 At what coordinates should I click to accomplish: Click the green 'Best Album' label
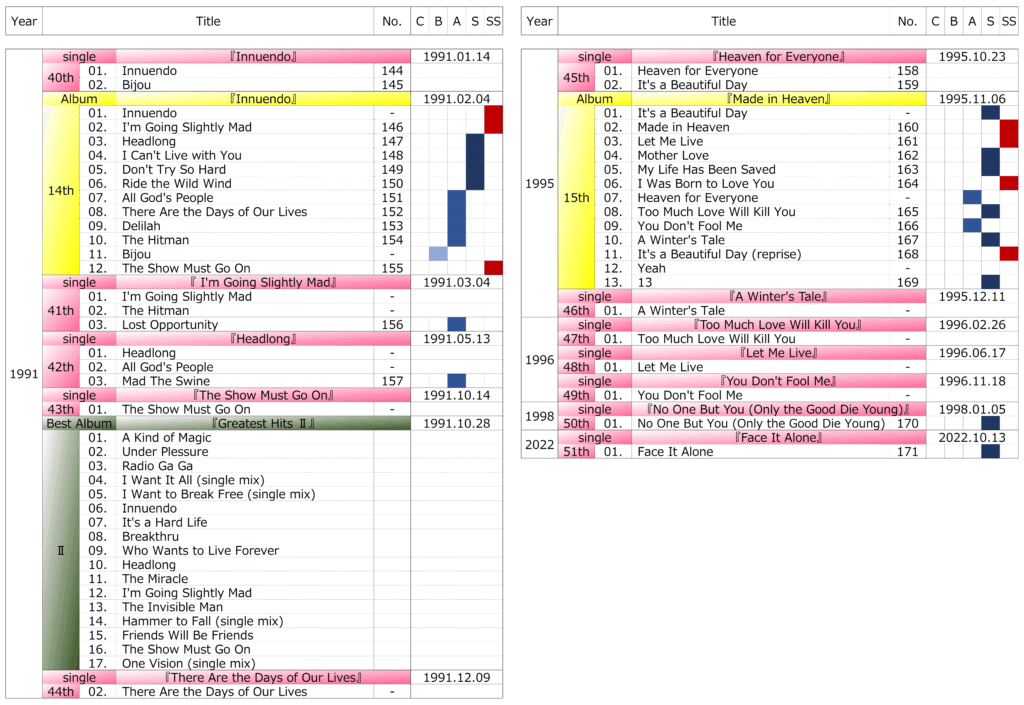tap(79, 424)
